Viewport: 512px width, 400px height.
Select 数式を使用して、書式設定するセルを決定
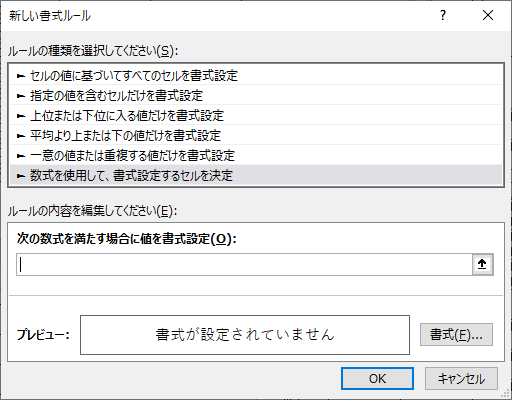click(256, 175)
